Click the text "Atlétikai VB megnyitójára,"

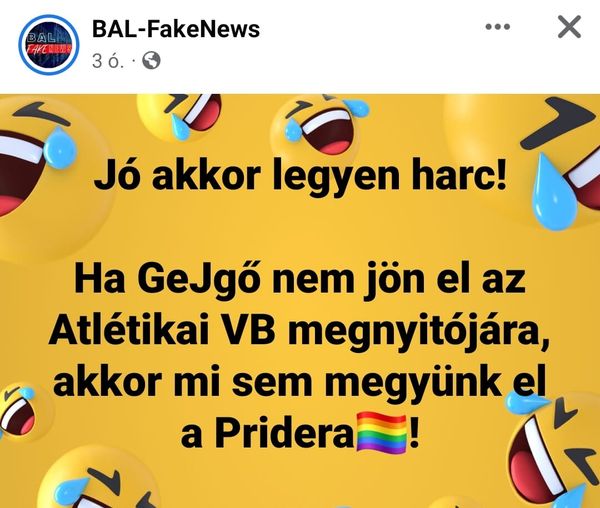pyautogui.click(x=300, y=330)
